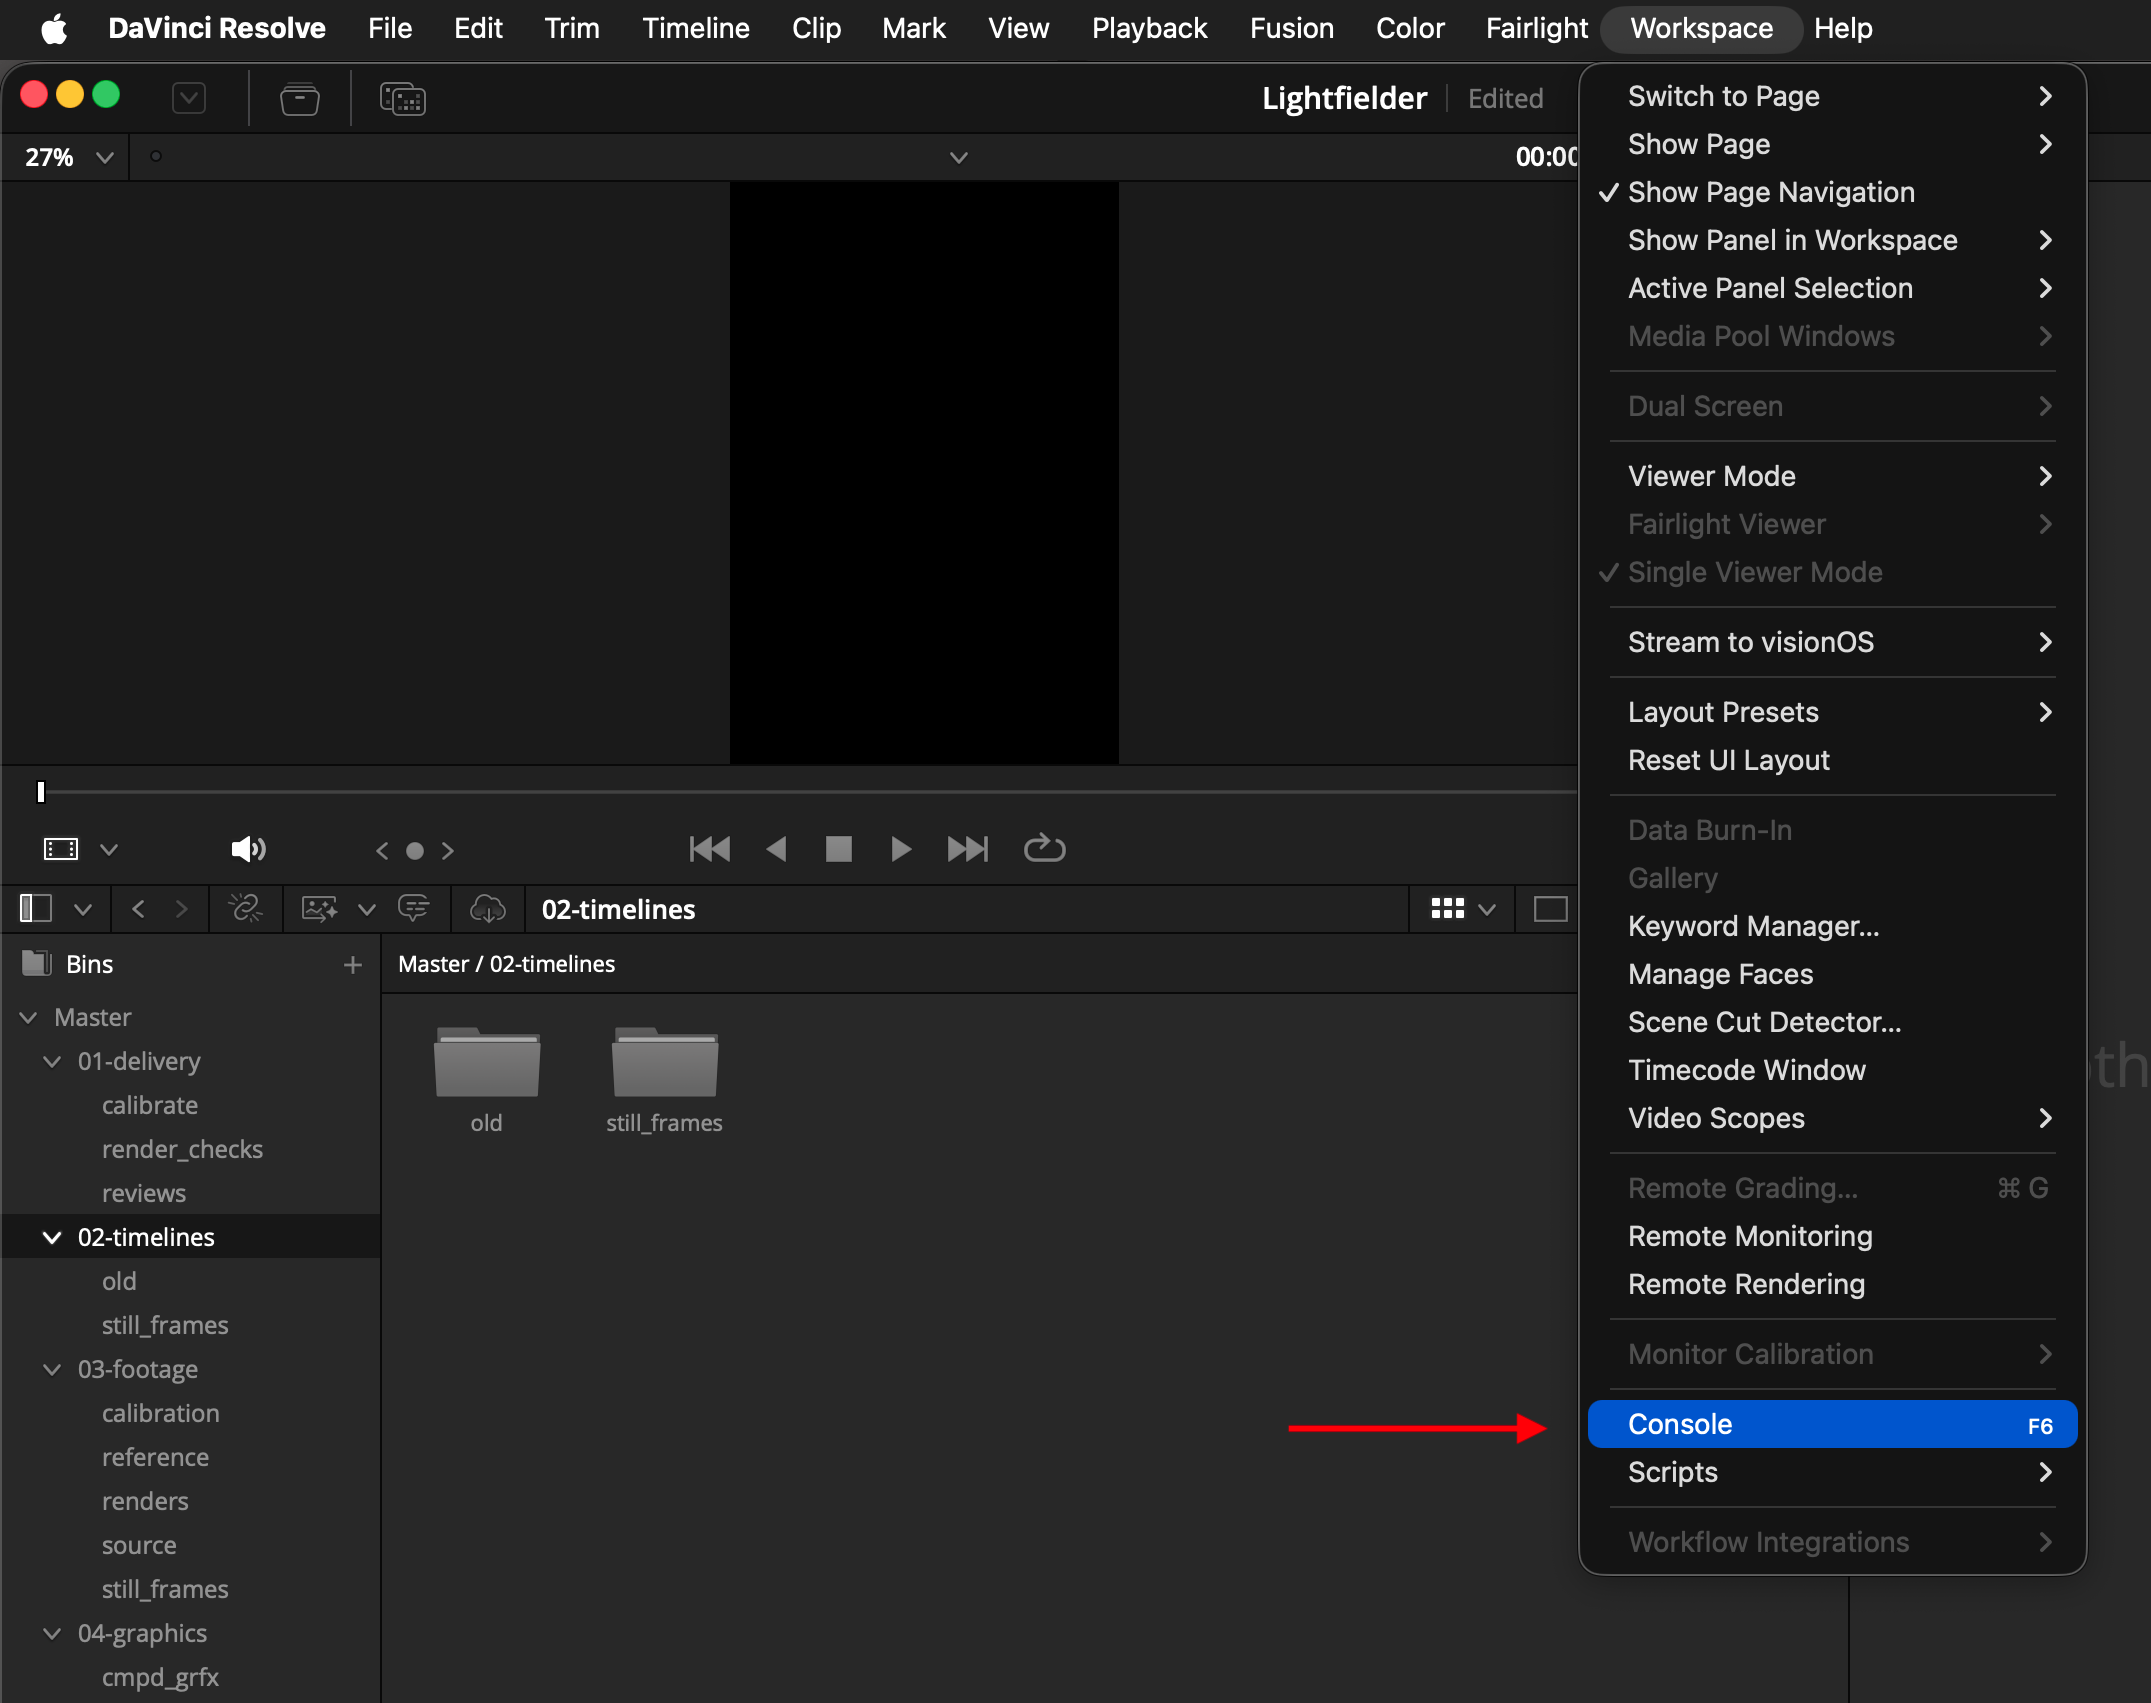Click the media storage icon in the top toolbar
The width and height of the screenshot is (2151, 1703).
click(x=299, y=98)
